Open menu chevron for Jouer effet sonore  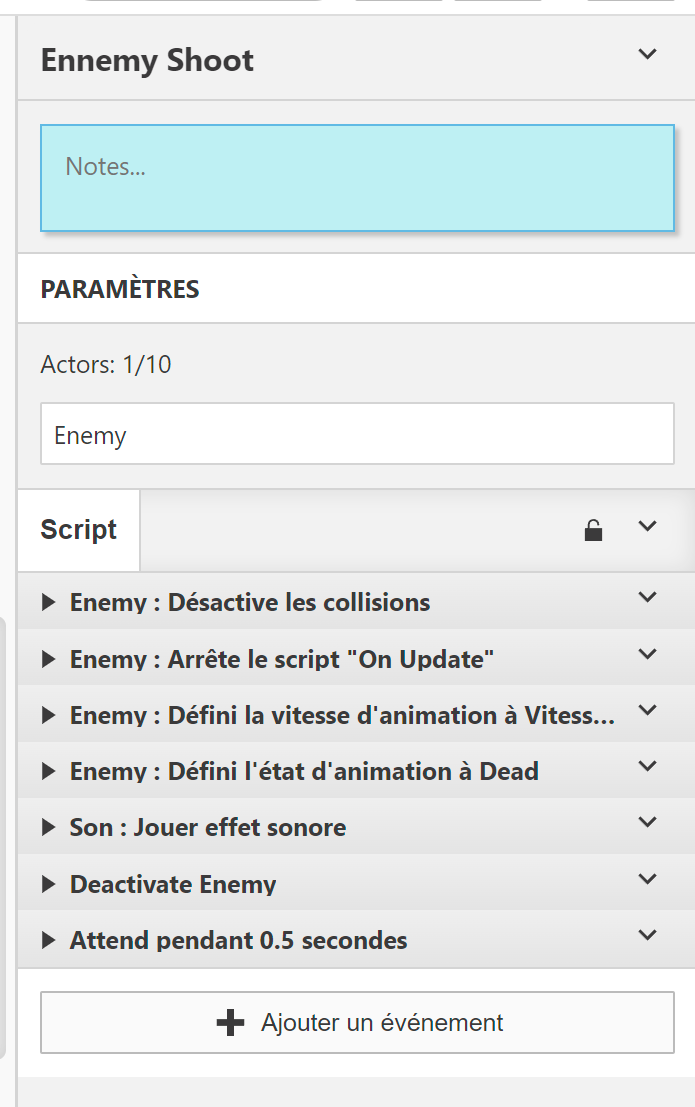pos(648,823)
